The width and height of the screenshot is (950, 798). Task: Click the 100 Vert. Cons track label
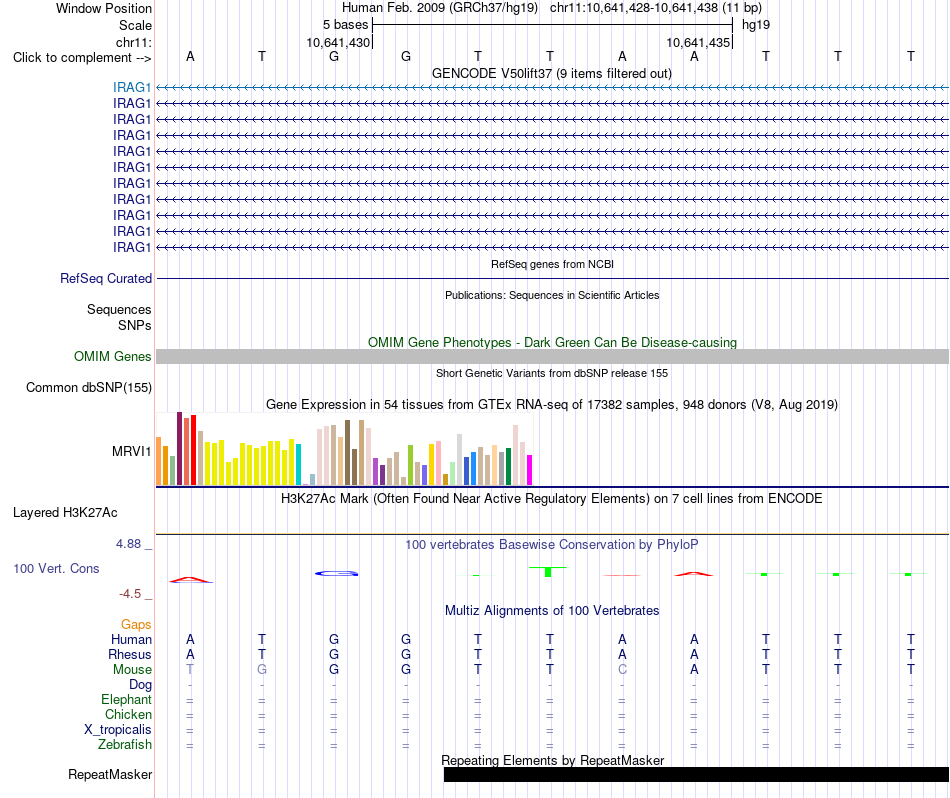point(56,568)
